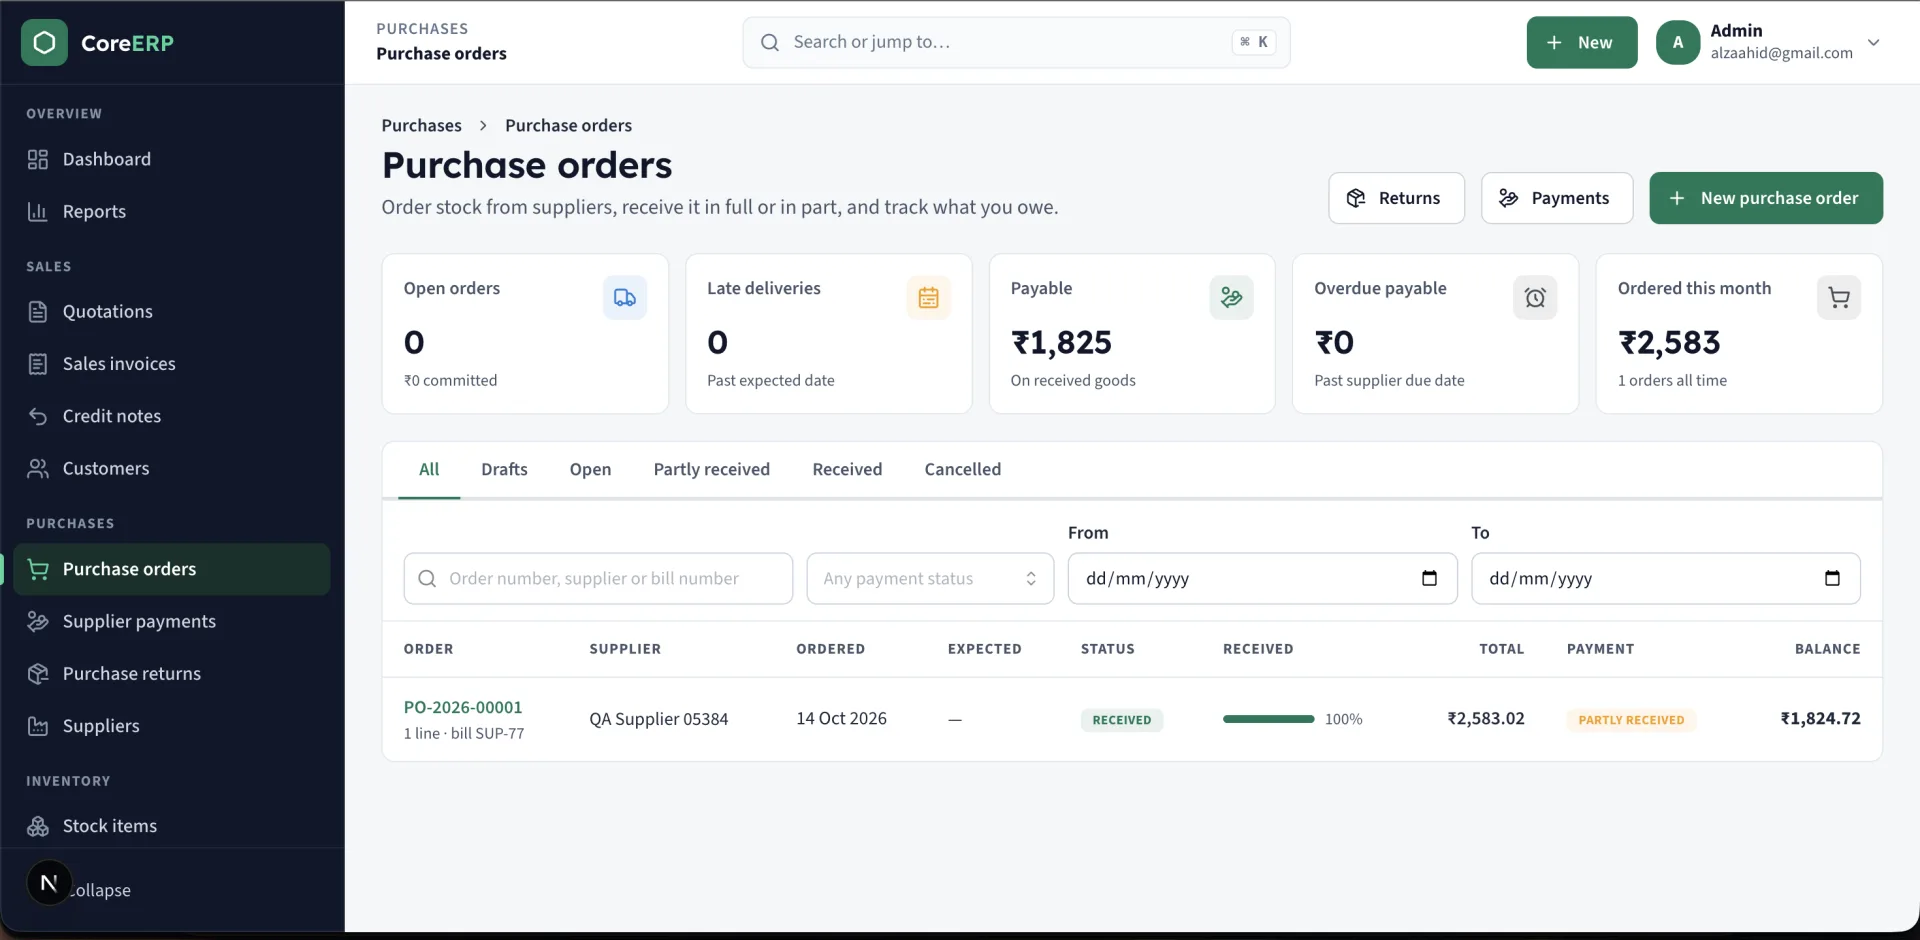Open Dashboard from the sidebar
This screenshot has height=940, width=1920.
(172, 159)
